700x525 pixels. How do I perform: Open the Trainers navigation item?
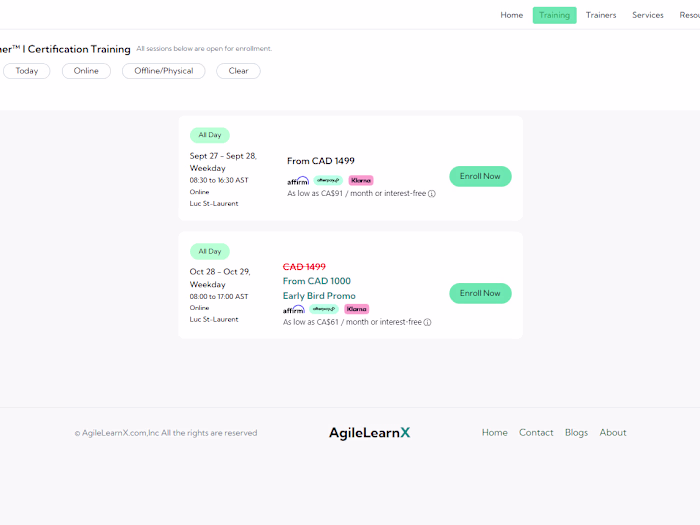(601, 15)
